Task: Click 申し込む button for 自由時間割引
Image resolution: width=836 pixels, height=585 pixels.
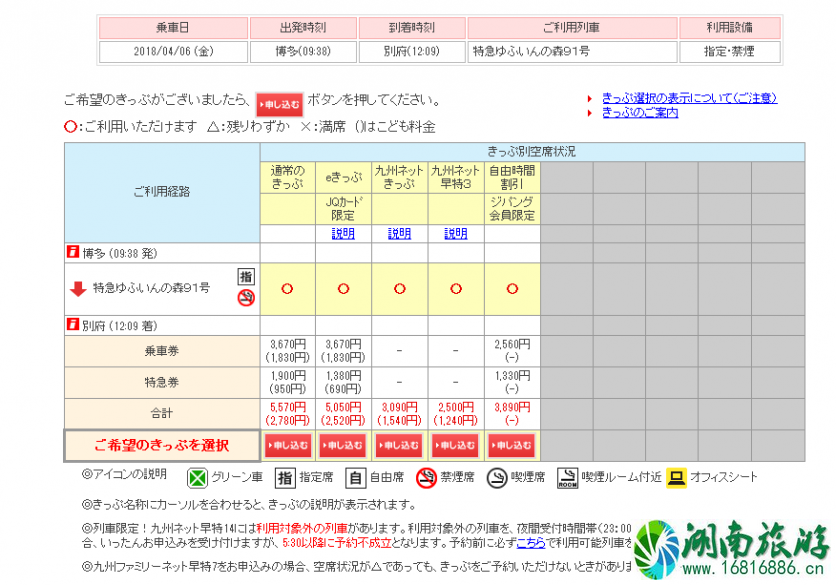Action: coord(512,445)
